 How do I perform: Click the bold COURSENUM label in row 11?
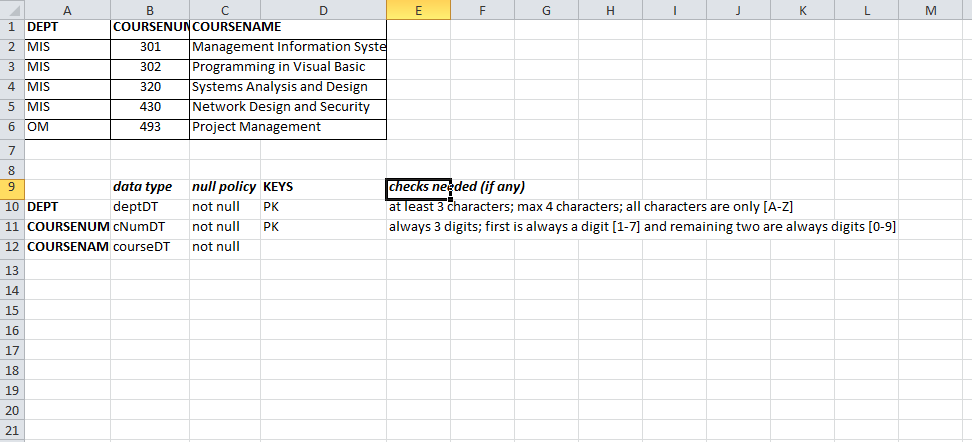(x=68, y=227)
